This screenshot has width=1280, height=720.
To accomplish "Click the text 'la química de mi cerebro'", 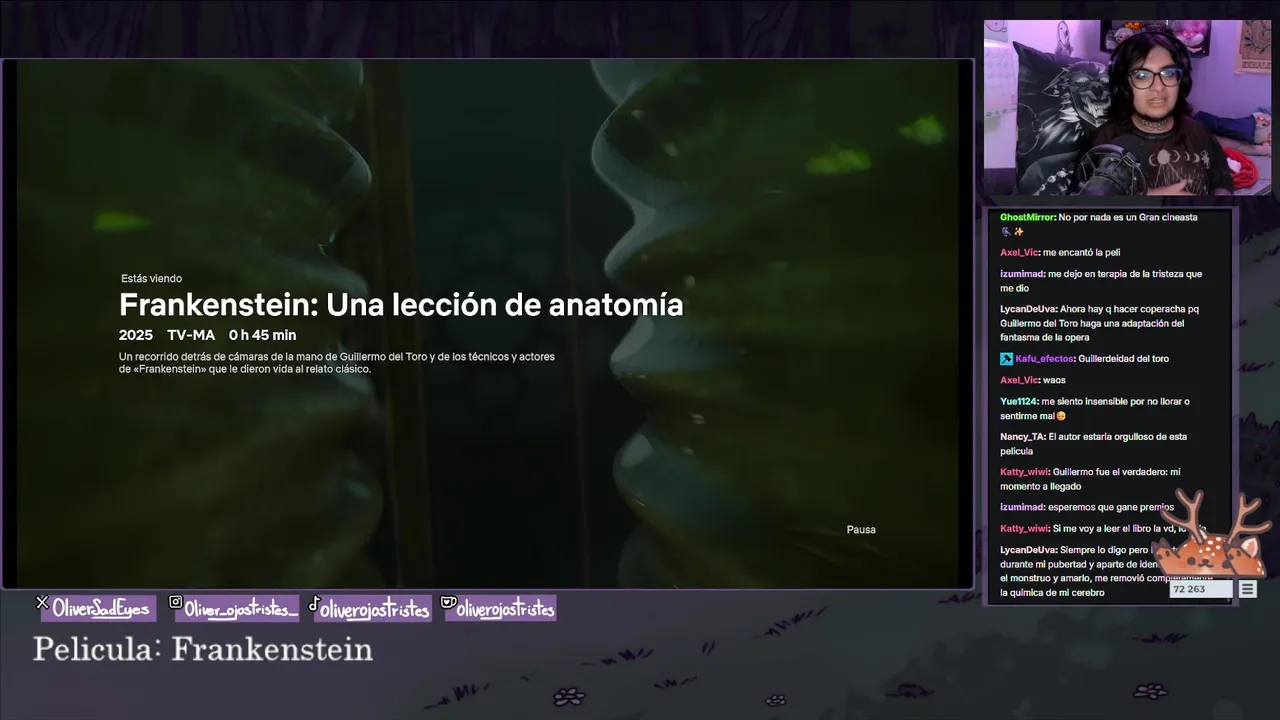I will tap(1052, 593).
